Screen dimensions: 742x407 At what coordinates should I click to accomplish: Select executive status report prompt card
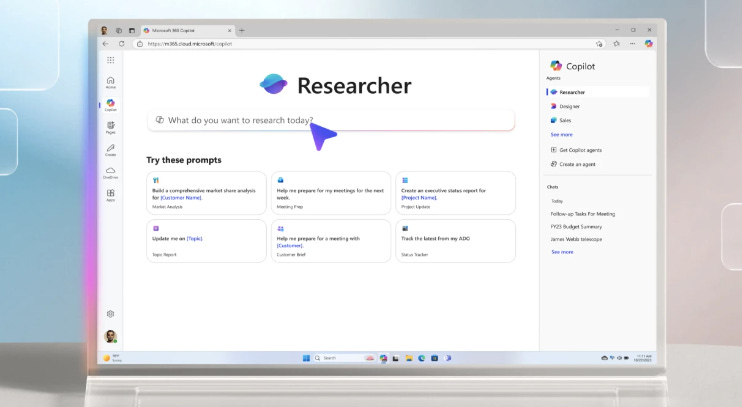pyautogui.click(x=455, y=193)
